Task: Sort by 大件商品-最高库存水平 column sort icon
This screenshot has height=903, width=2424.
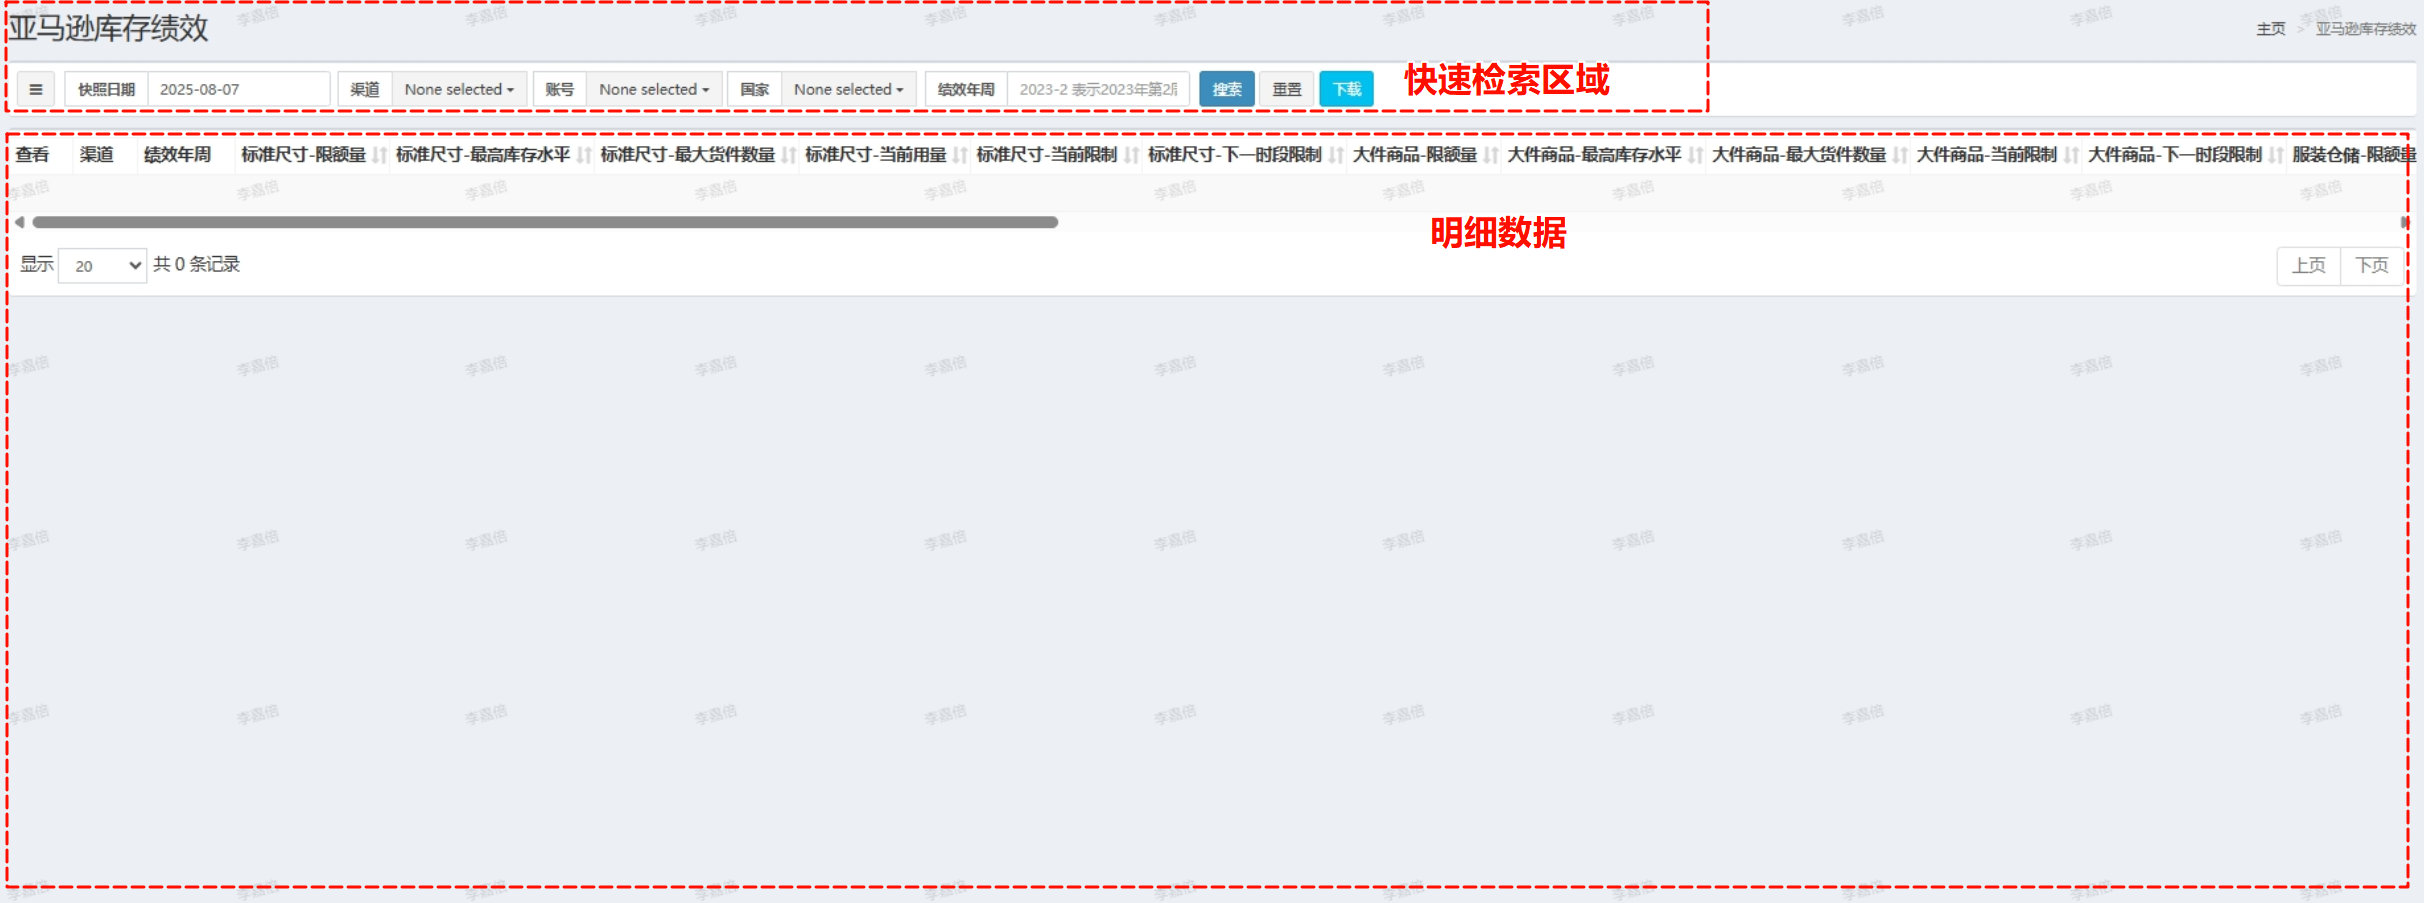Action: (1695, 155)
